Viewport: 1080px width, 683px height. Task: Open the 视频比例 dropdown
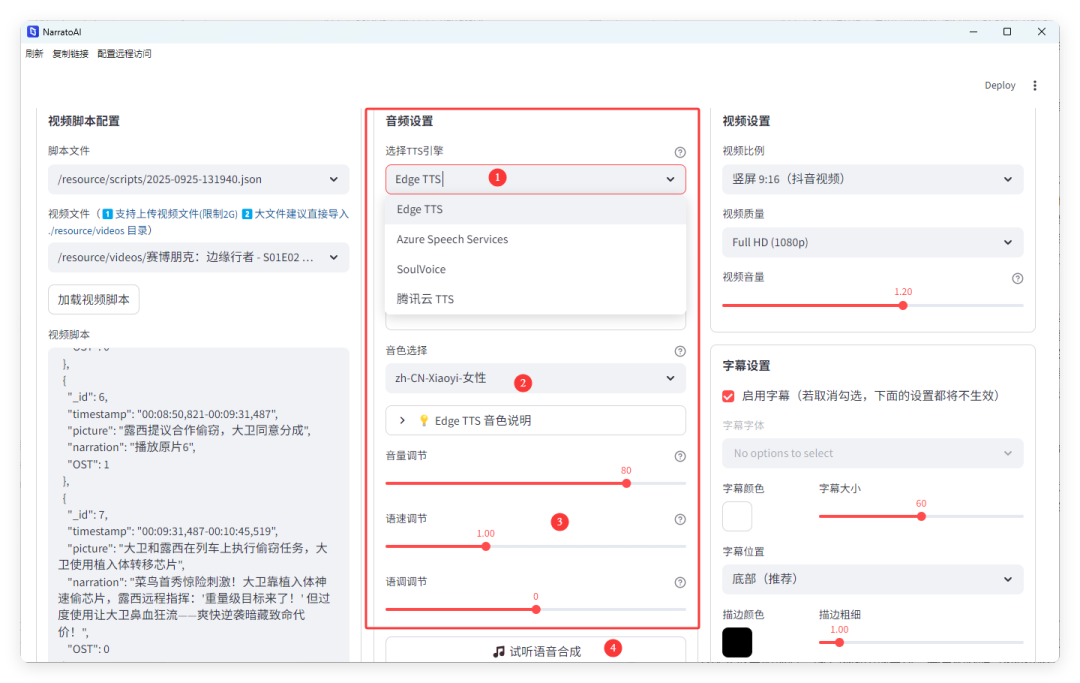pyautogui.click(x=872, y=179)
